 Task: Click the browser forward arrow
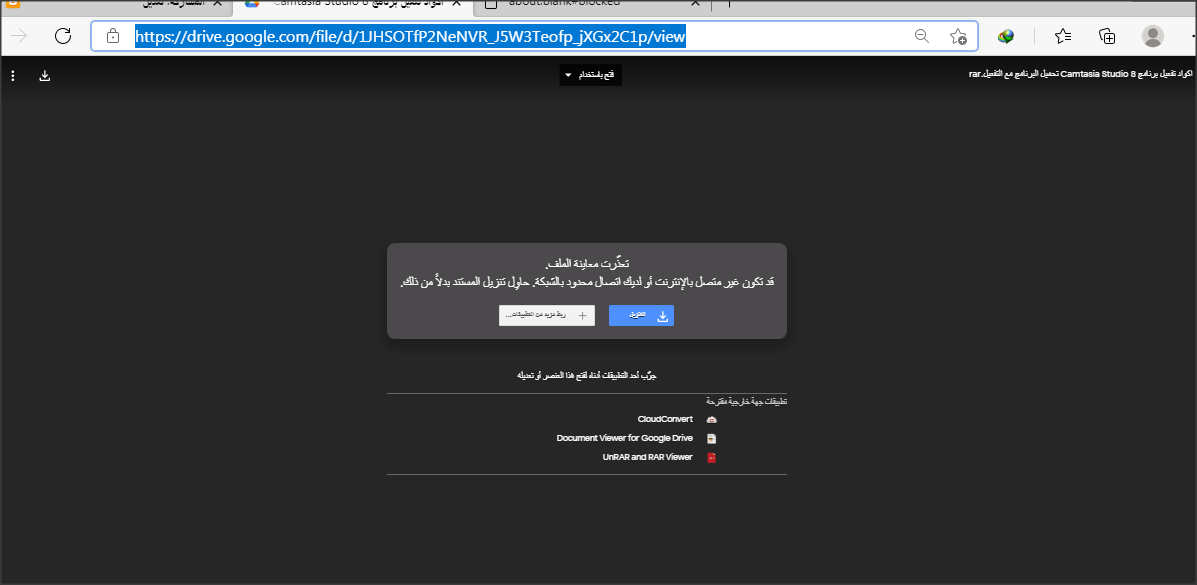point(19,36)
